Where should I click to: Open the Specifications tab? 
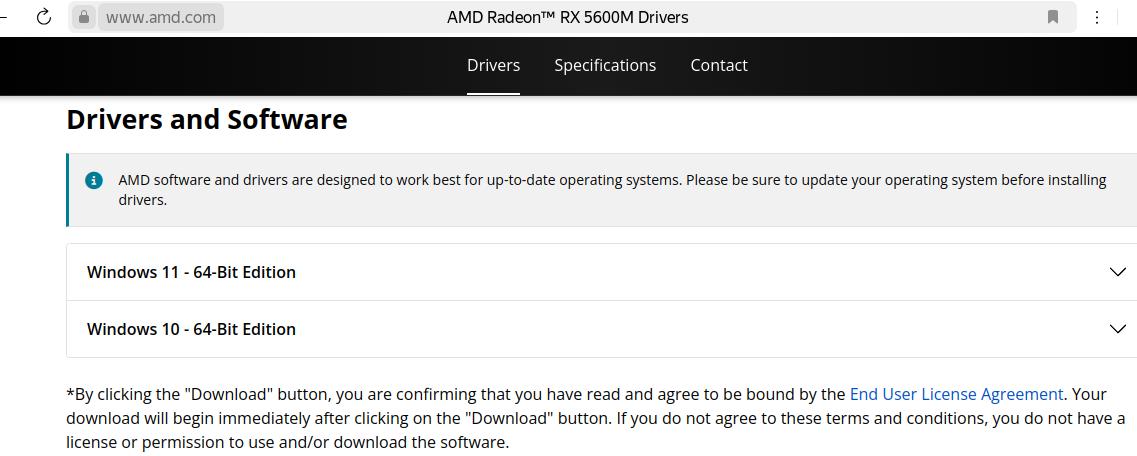[x=605, y=65]
